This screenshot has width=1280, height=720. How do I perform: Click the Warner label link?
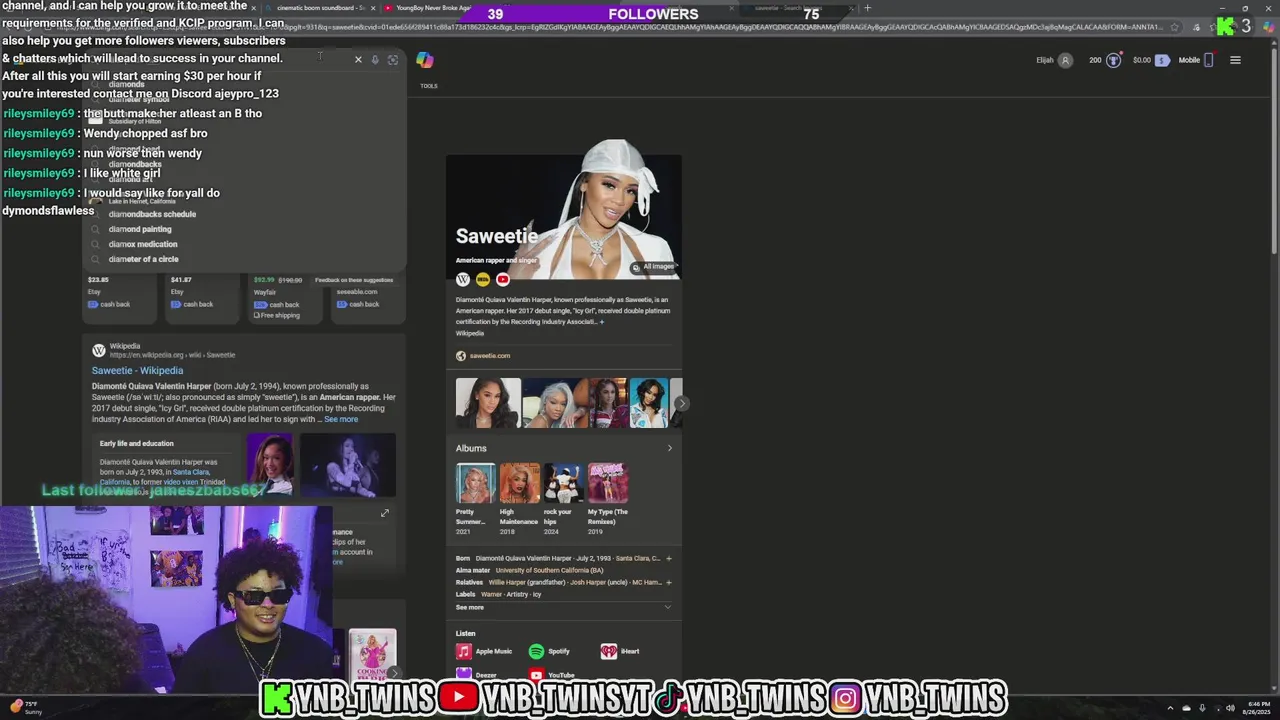coord(491,594)
